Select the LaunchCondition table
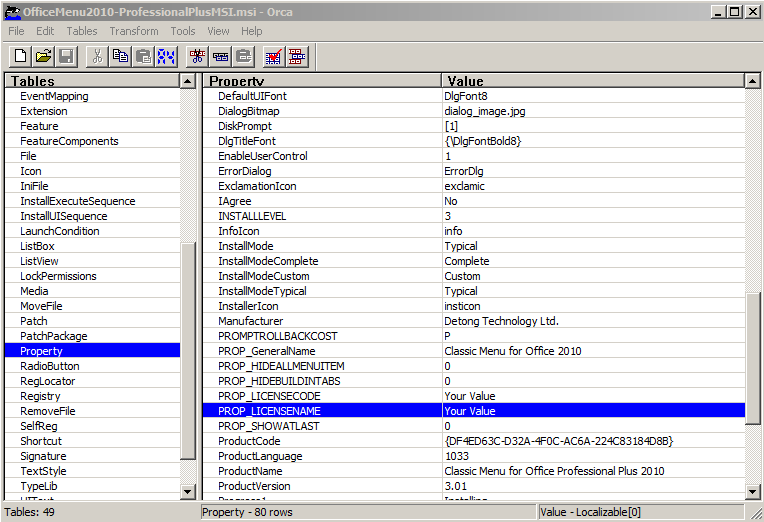764x522 pixels. click(59, 232)
